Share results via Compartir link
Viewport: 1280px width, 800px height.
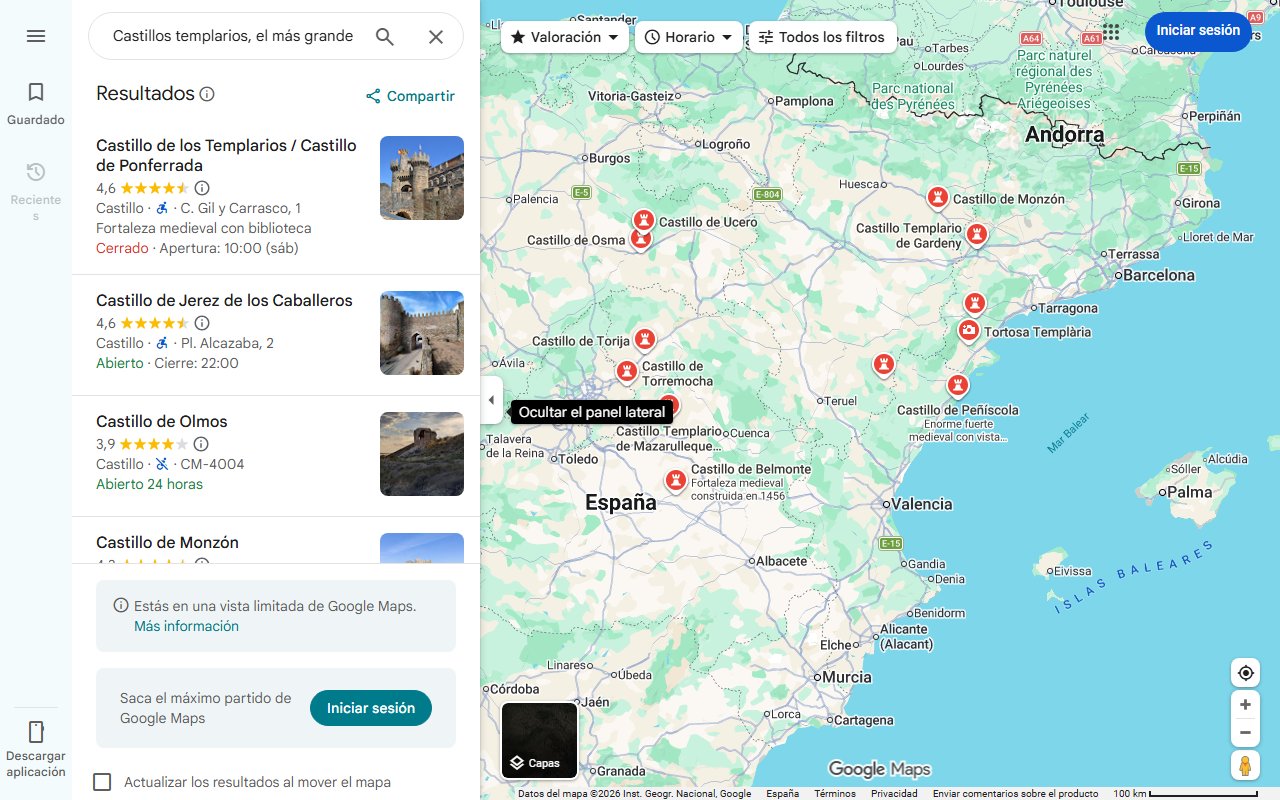pyautogui.click(x=410, y=95)
